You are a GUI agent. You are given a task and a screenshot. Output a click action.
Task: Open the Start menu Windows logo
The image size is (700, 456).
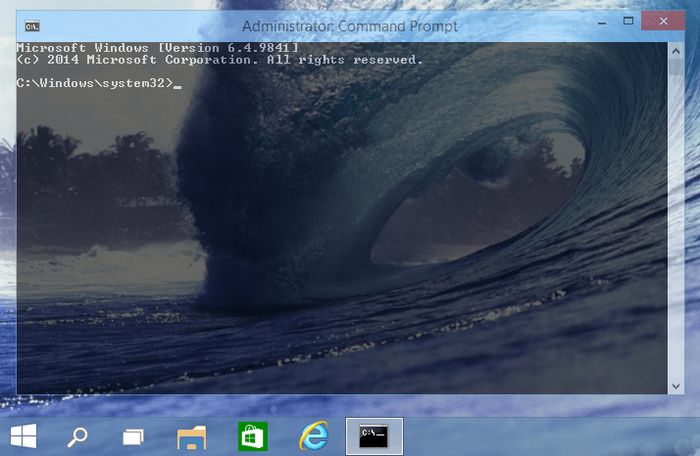coord(24,436)
